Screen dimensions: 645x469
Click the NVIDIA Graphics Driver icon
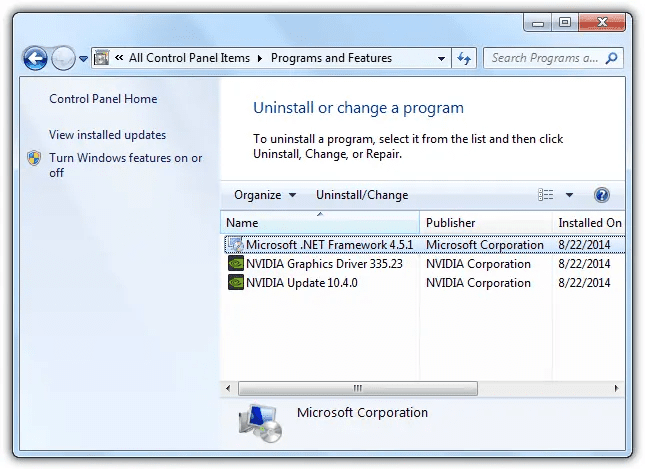[236, 263]
